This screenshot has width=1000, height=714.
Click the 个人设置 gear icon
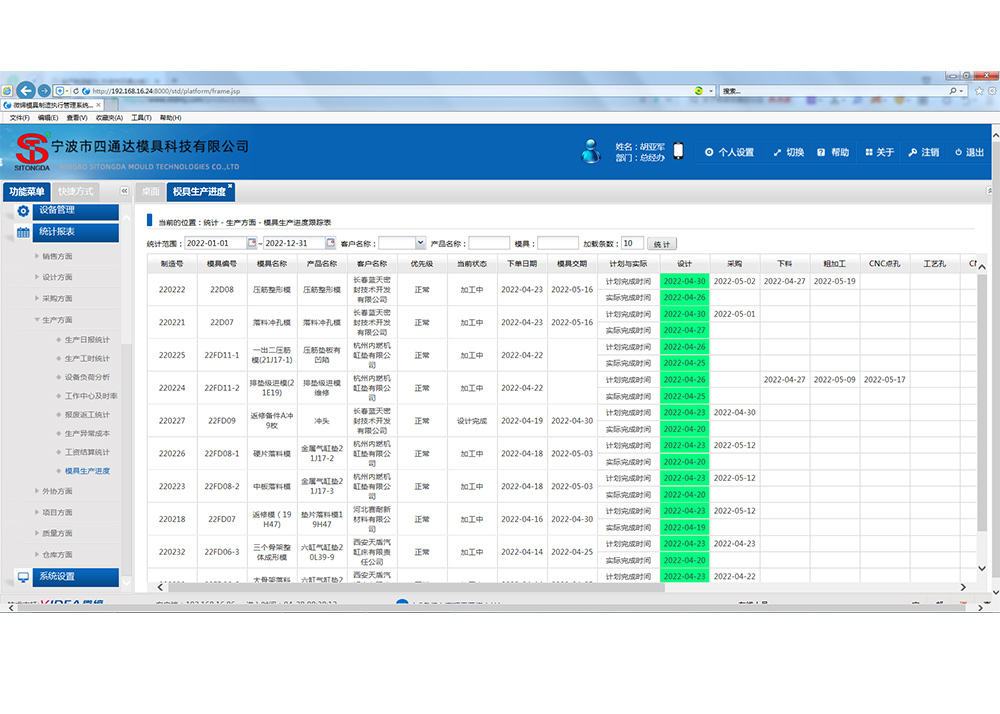pyautogui.click(x=709, y=153)
